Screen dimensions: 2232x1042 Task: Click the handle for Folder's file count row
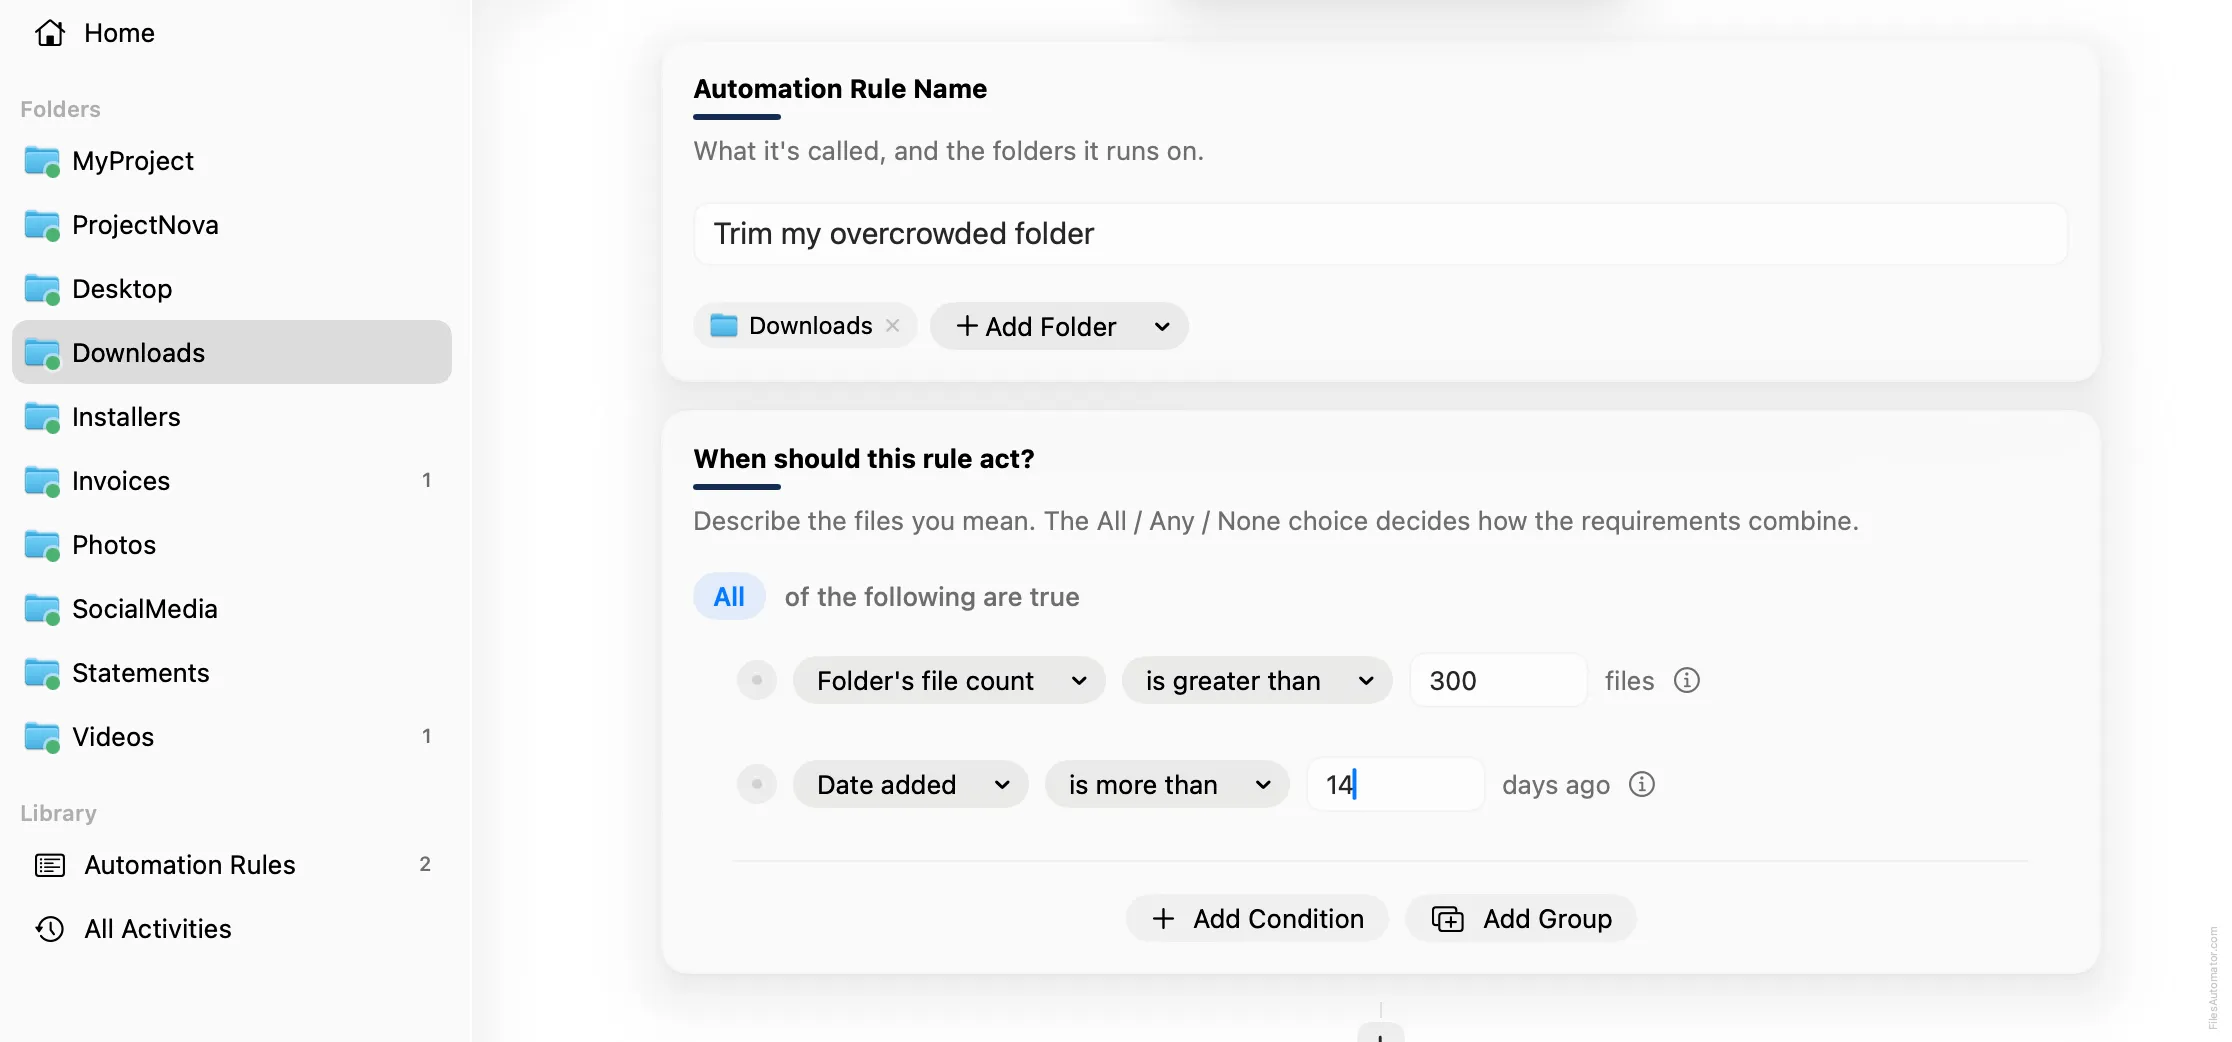click(x=757, y=681)
